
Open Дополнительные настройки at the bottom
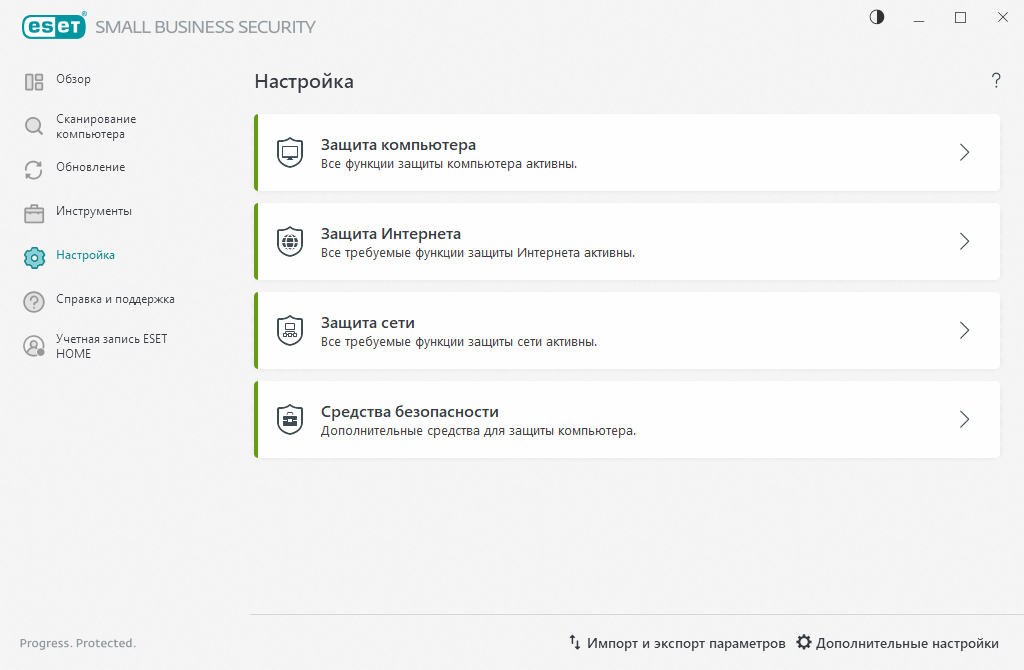(x=897, y=643)
